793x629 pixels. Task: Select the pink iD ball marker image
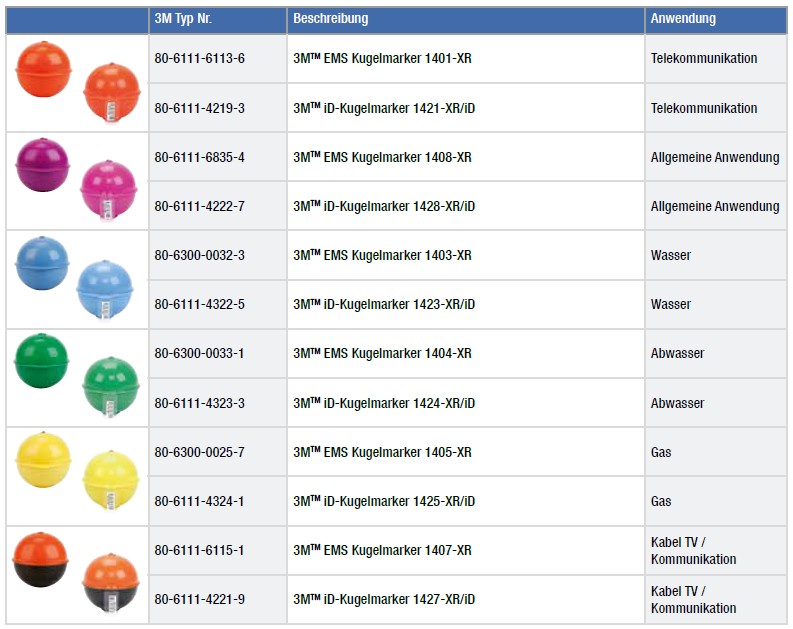107,189
